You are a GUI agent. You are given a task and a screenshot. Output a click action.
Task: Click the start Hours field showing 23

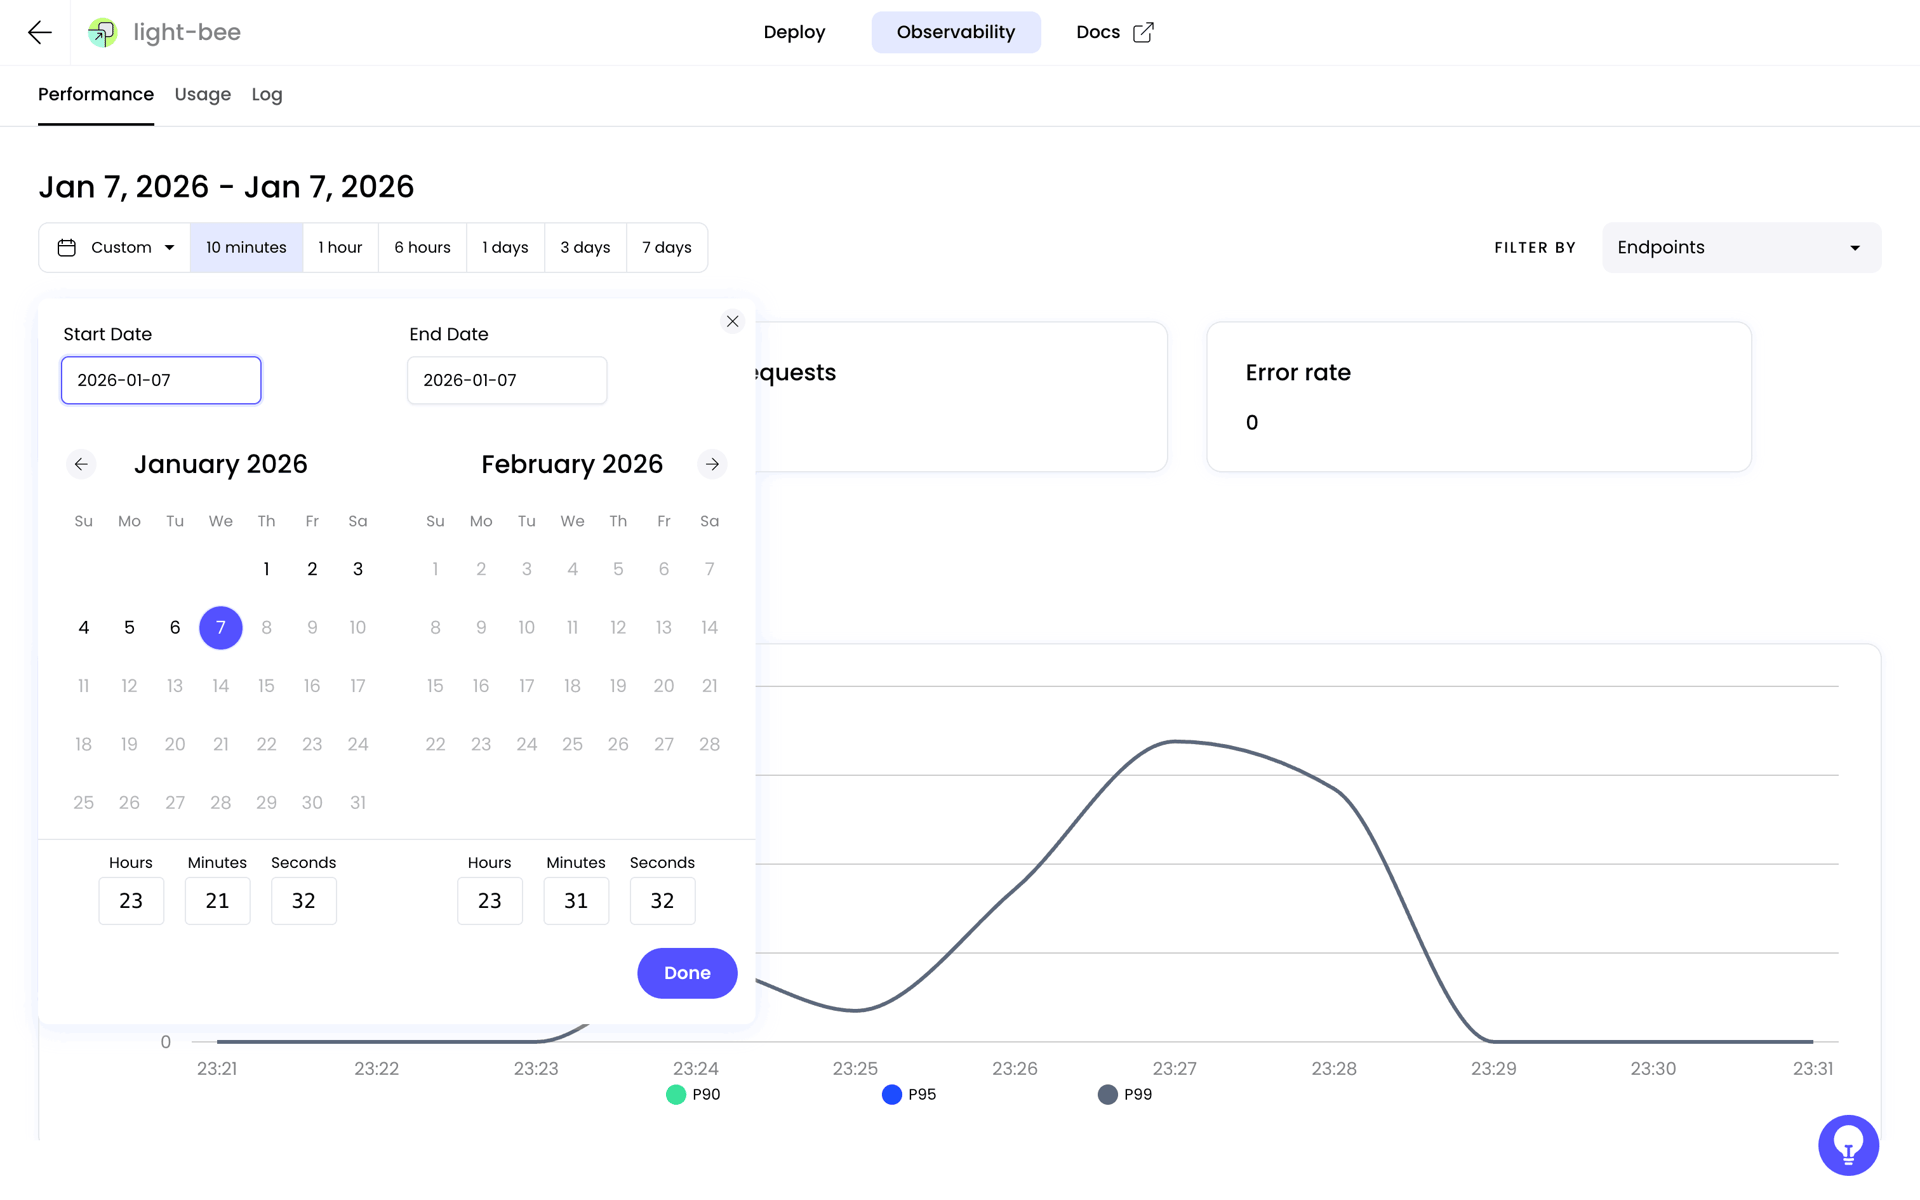pyautogui.click(x=131, y=901)
